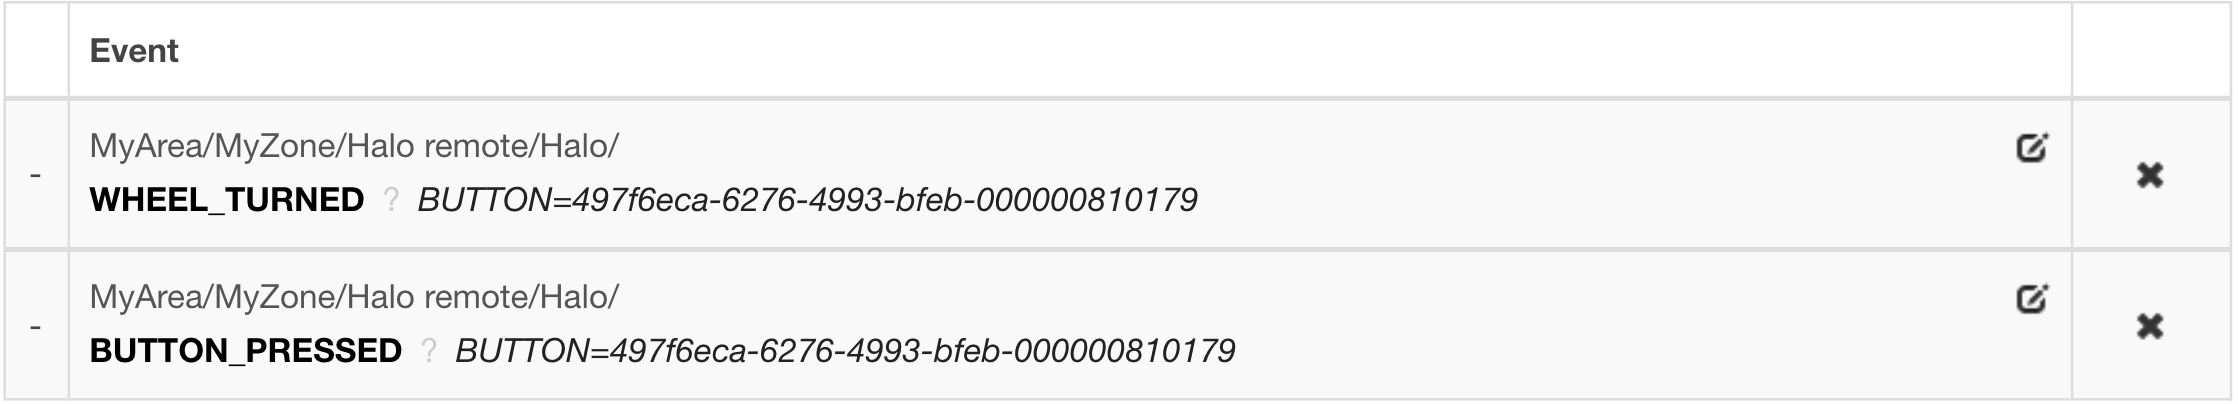The width and height of the screenshot is (2238, 404).
Task: Click the dash marker on BUTTON_PRESSED row
Action: [x=36, y=326]
